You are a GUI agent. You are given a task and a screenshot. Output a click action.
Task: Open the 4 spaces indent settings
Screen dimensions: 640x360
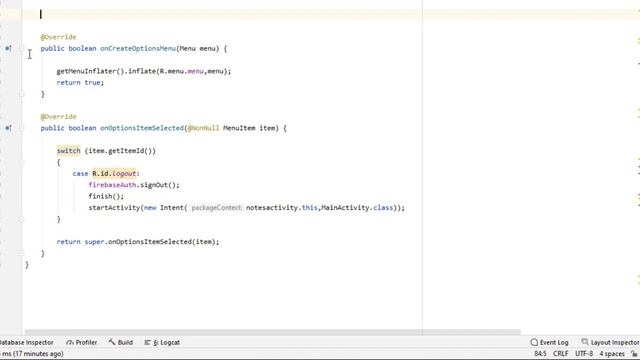pos(612,354)
